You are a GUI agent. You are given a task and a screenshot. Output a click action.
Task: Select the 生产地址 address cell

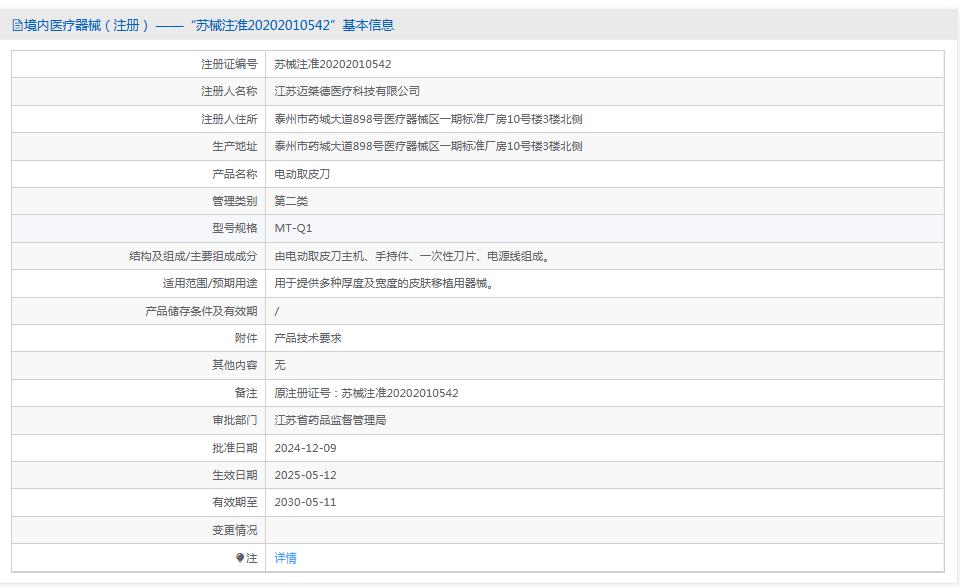coord(430,146)
